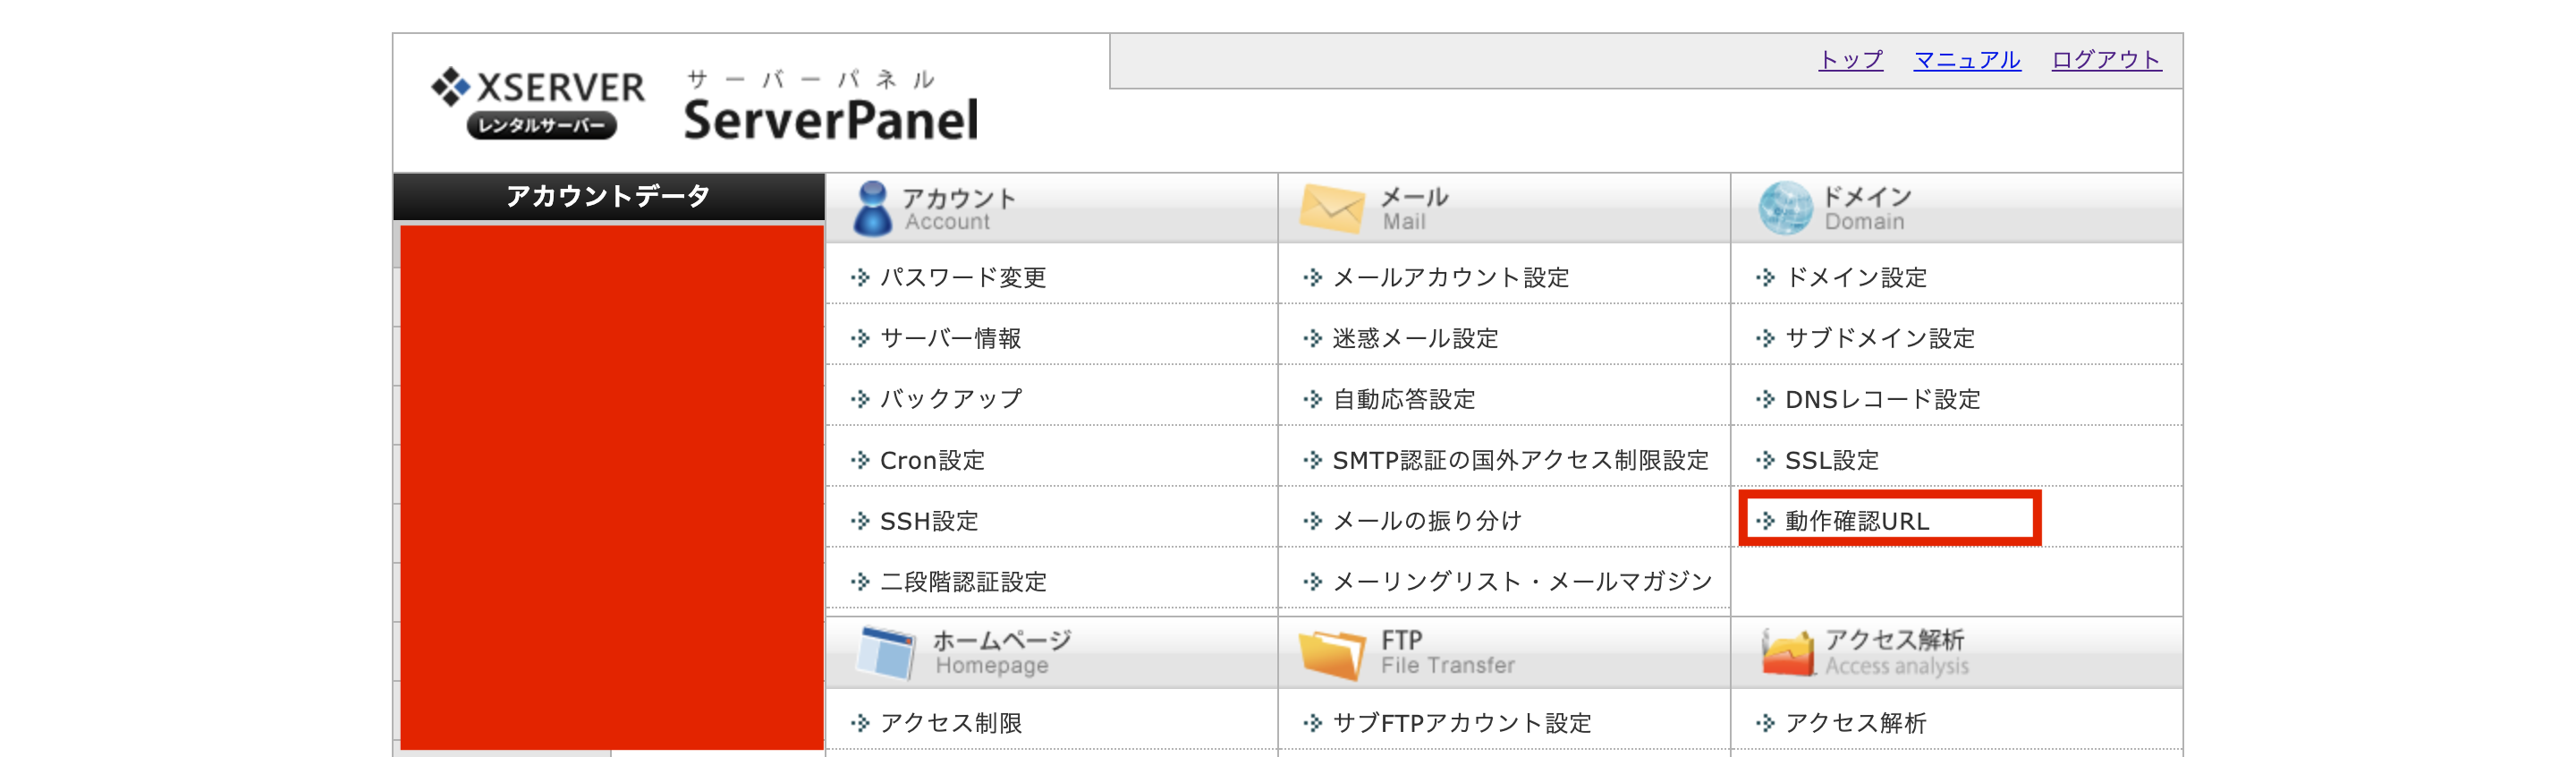Open アクセス制限 under Homepage
This screenshot has height=757, width=2576.
[950, 723]
